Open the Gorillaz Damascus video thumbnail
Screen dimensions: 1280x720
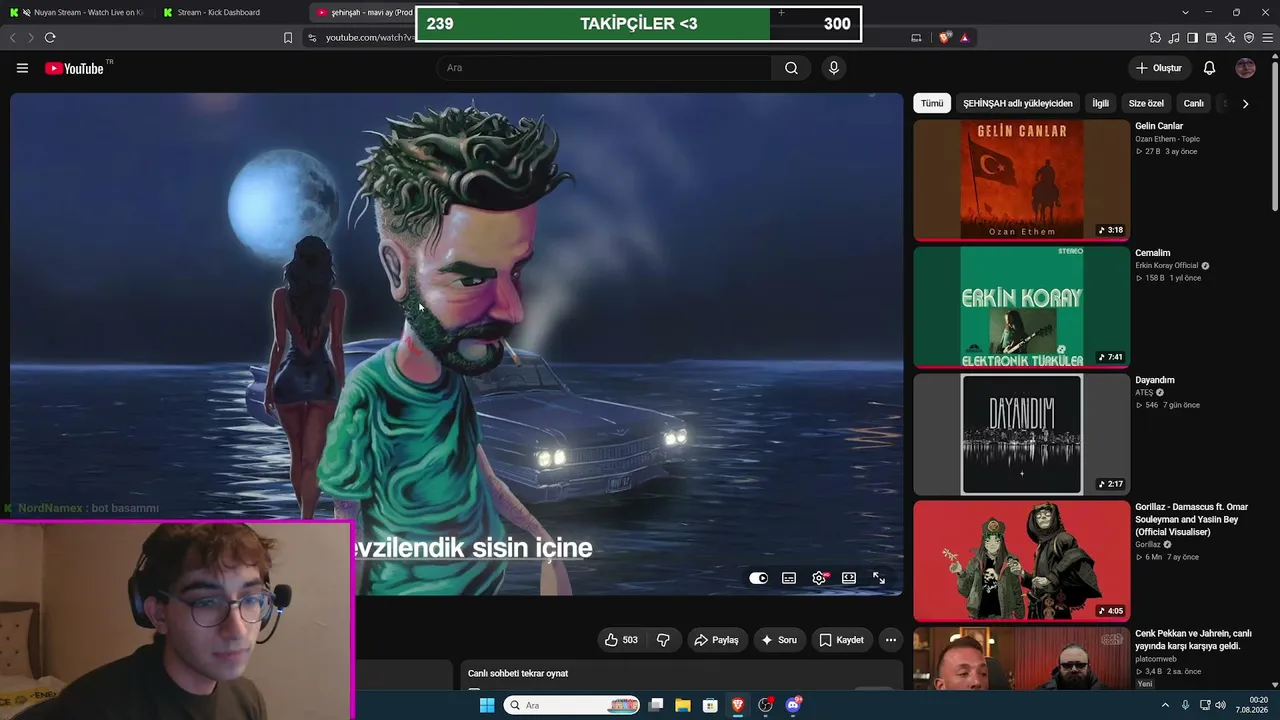click(1021, 561)
